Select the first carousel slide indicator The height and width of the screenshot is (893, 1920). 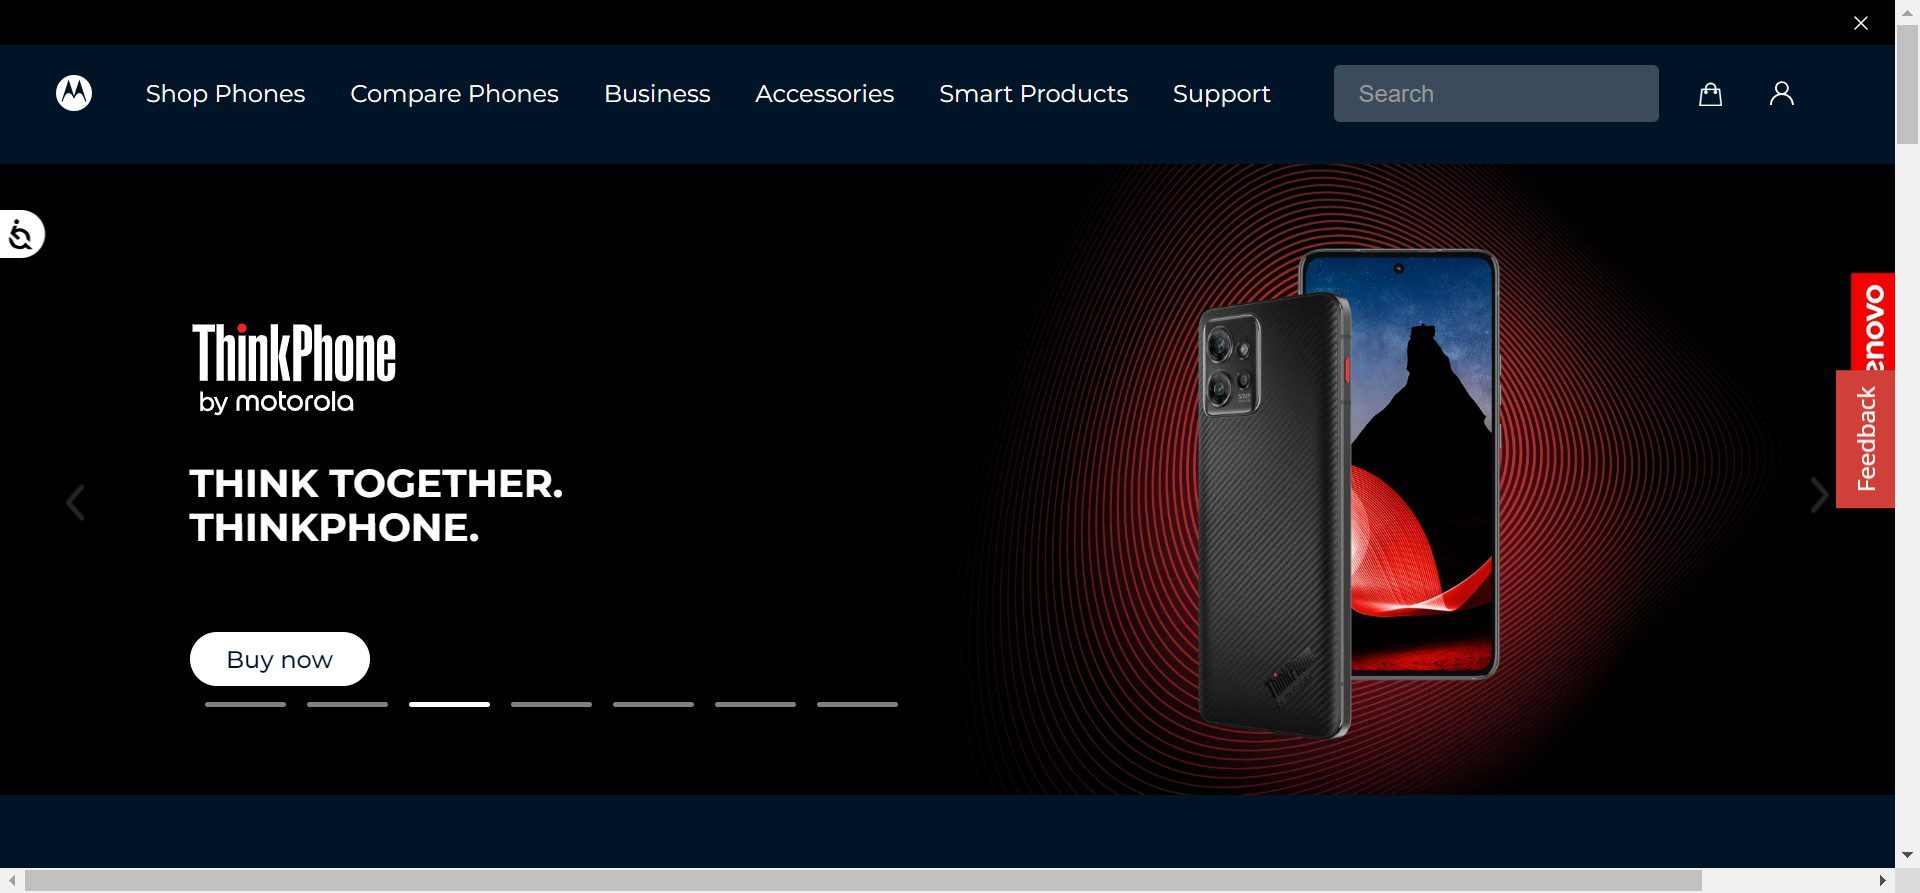245,704
